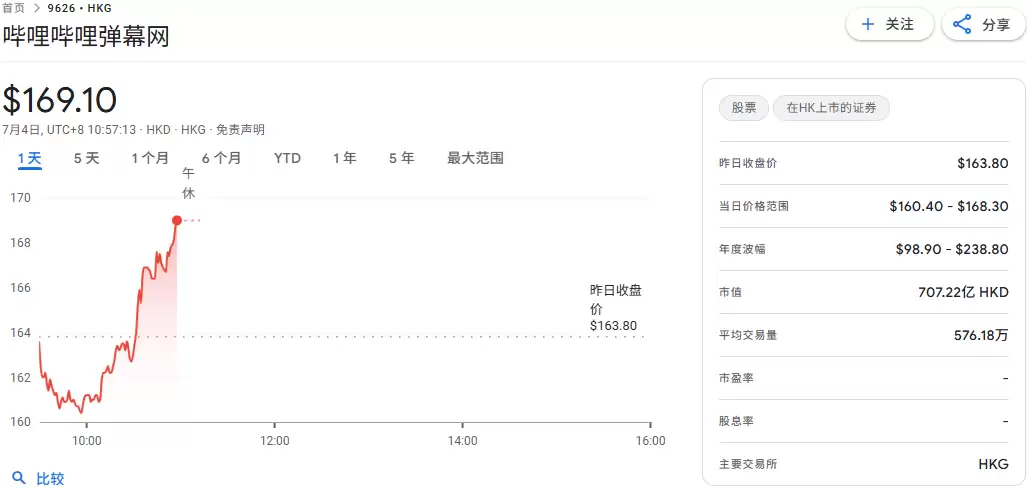
Task: Click the 比较 compare link
Action: tap(50, 478)
